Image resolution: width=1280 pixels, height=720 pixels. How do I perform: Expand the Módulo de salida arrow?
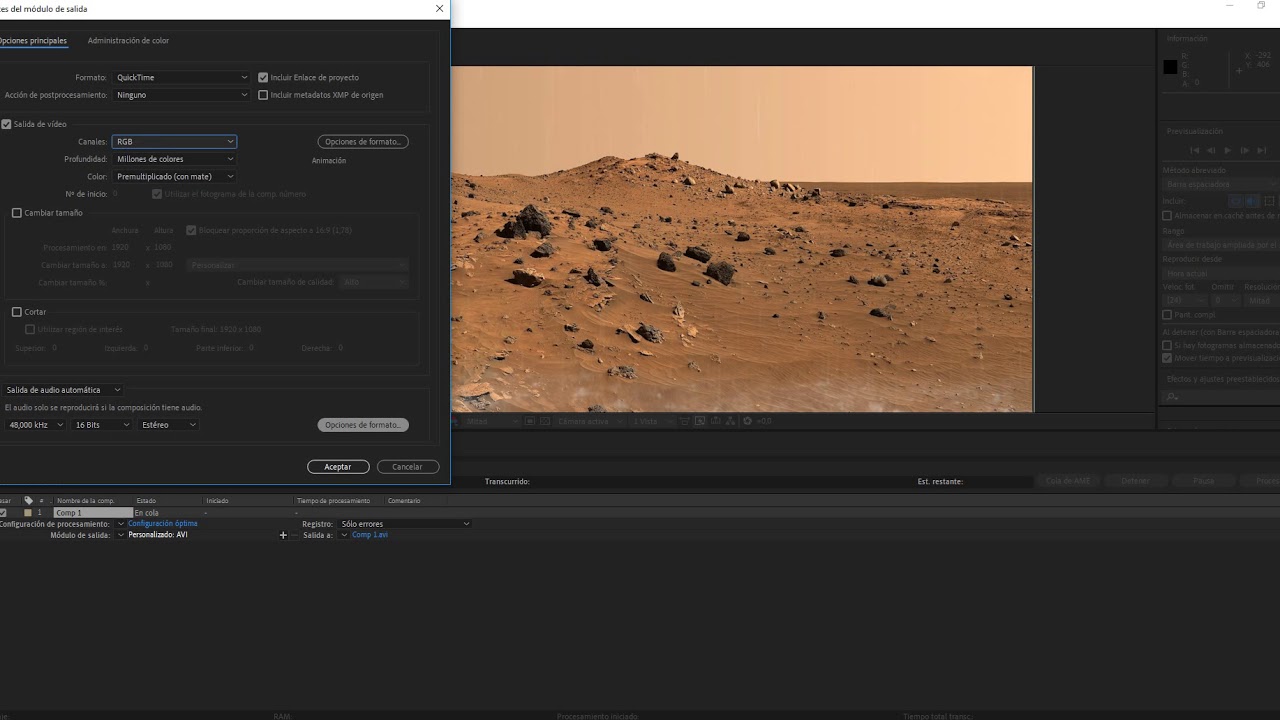tap(121, 535)
